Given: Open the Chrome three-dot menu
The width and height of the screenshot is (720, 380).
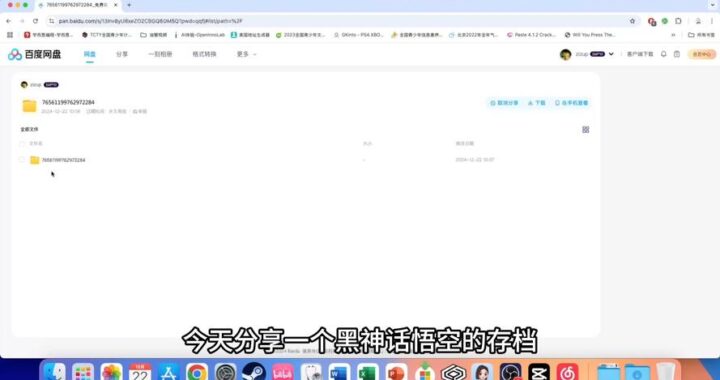Looking at the screenshot, I should pos(713,21).
